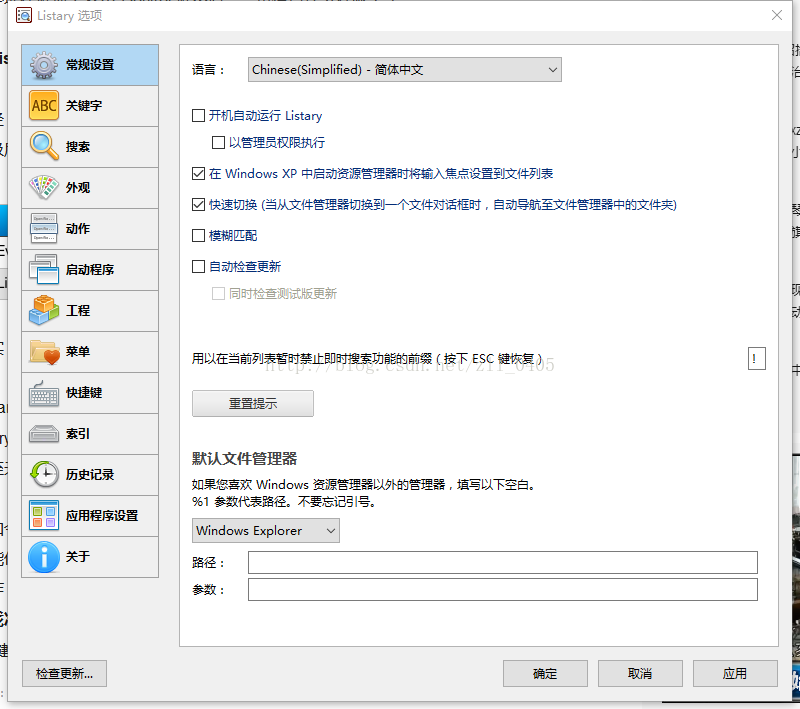Enable 开机自动运行 Listary checkbox
The width and height of the screenshot is (800, 709).
tap(198, 115)
